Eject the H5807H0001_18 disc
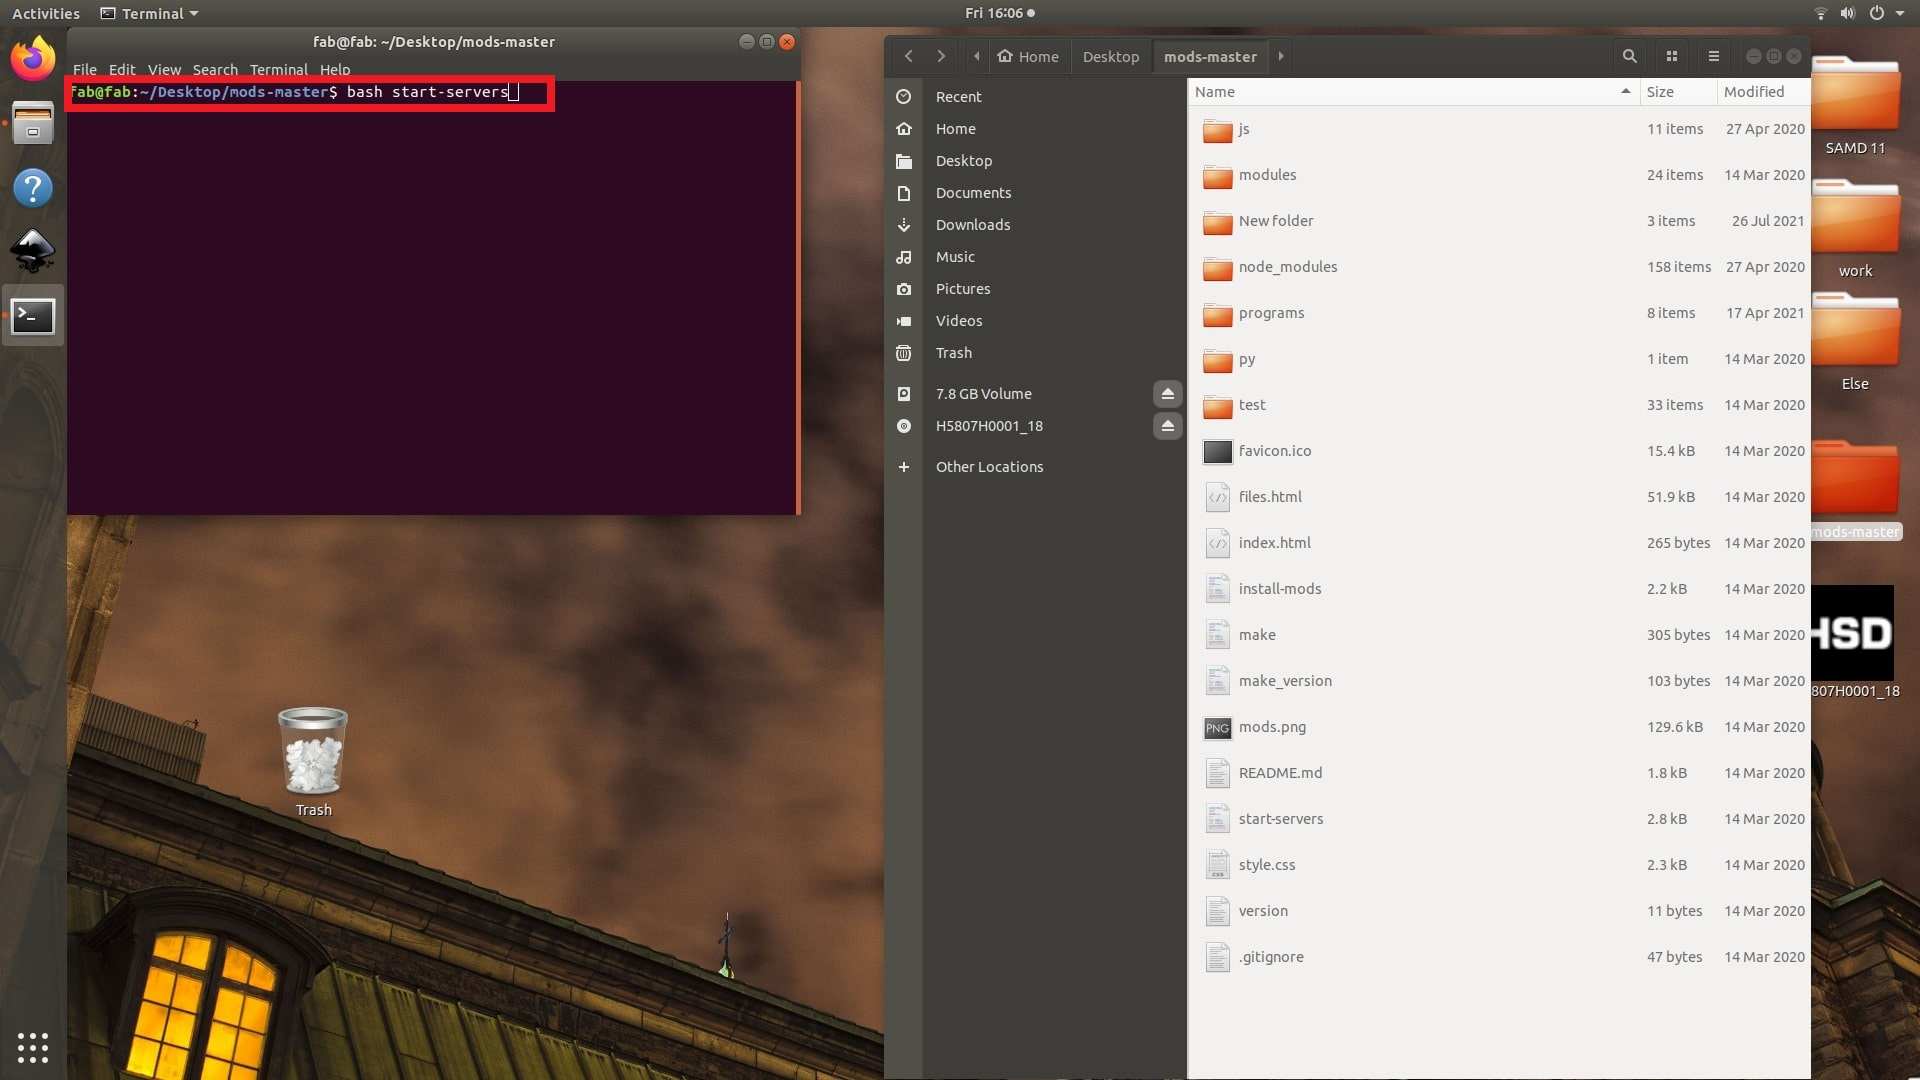The image size is (1920, 1080). coord(1167,426)
